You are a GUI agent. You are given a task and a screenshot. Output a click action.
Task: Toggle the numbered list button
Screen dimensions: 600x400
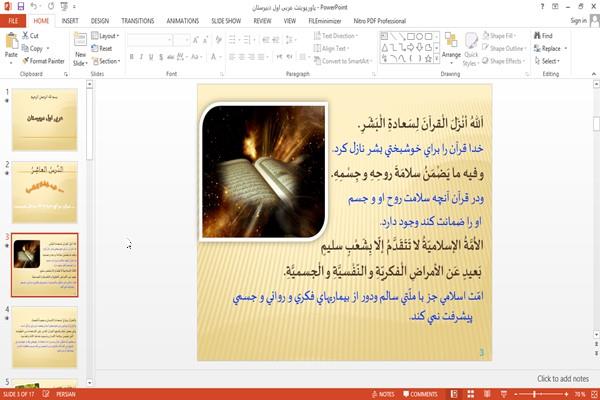(x=249, y=39)
